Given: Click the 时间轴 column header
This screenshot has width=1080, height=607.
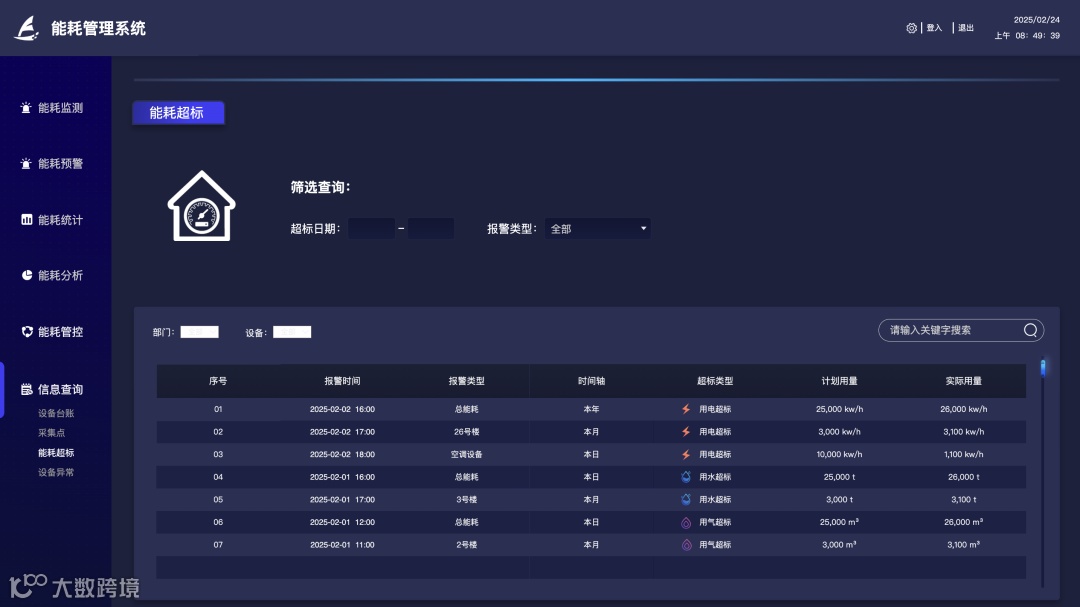Looking at the screenshot, I should pos(591,381).
